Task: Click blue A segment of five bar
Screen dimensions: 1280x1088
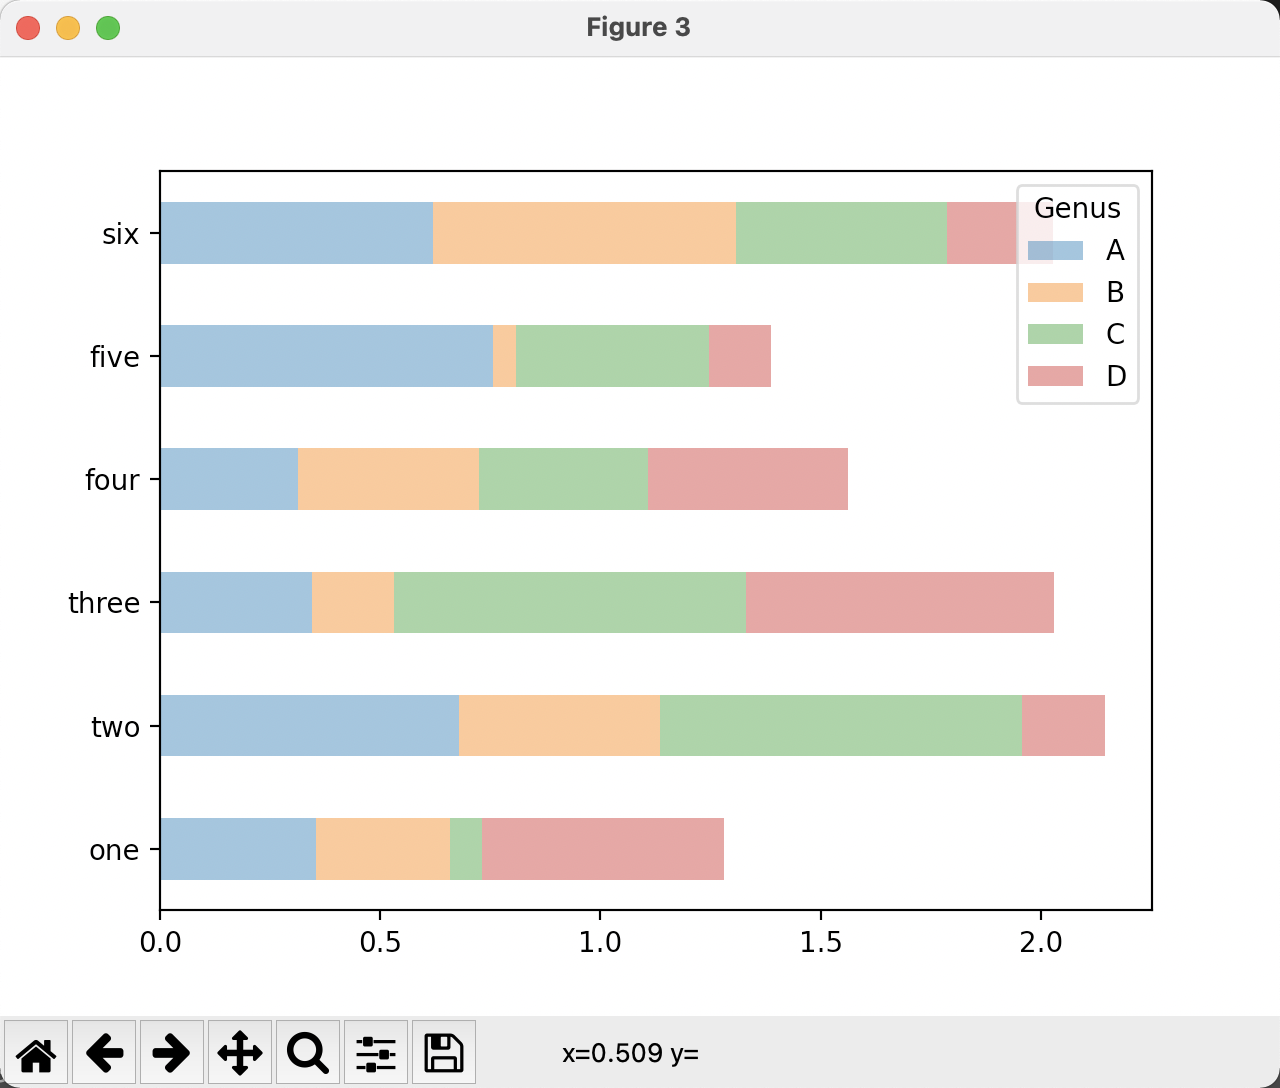Action: tap(327, 356)
